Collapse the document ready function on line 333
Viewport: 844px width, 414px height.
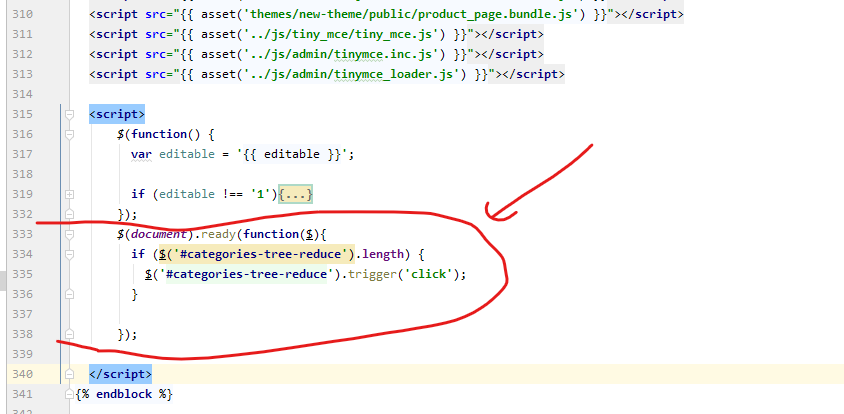[x=69, y=234]
